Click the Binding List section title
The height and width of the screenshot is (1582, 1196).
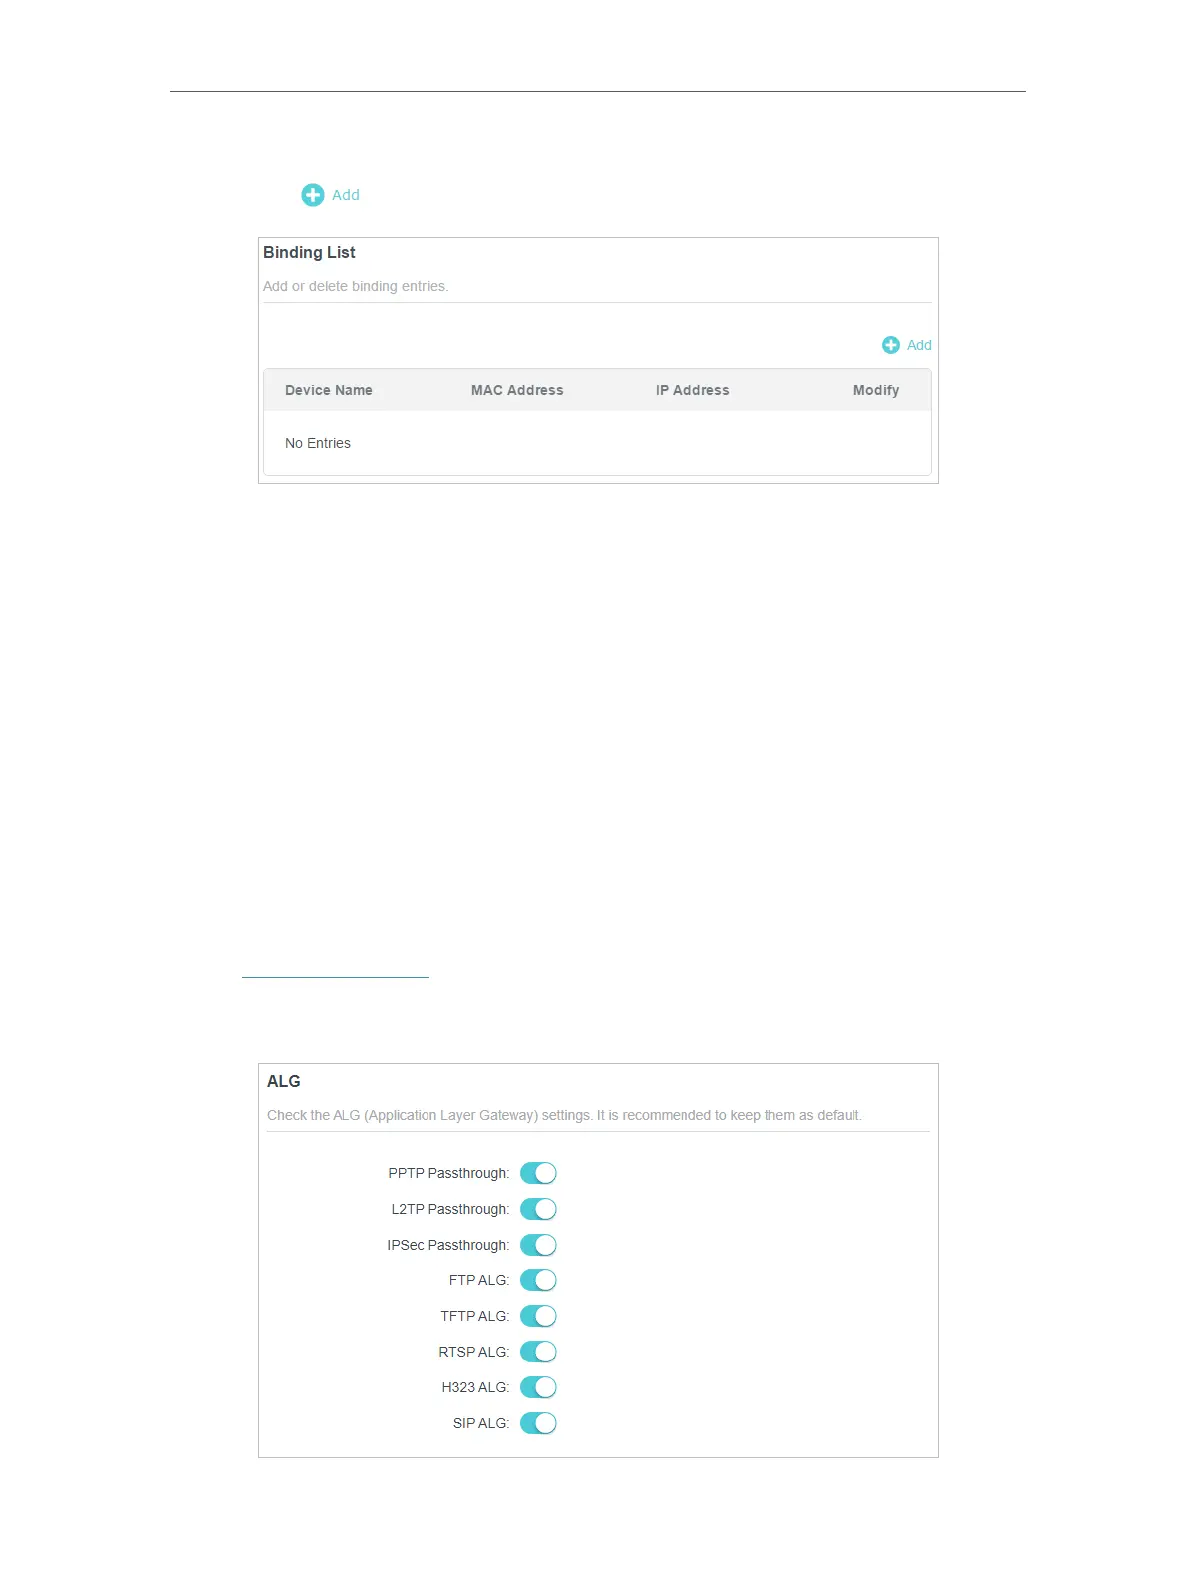(309, 252)
